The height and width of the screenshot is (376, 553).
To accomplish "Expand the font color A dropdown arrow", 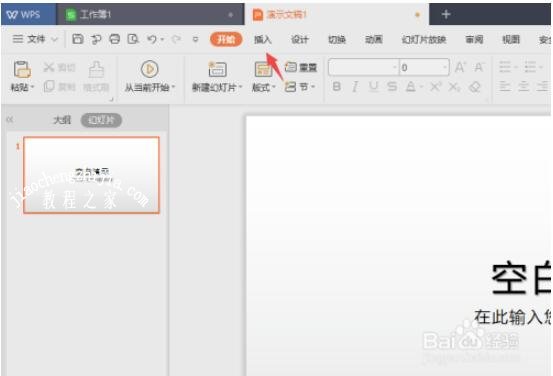I will [421, 87].
